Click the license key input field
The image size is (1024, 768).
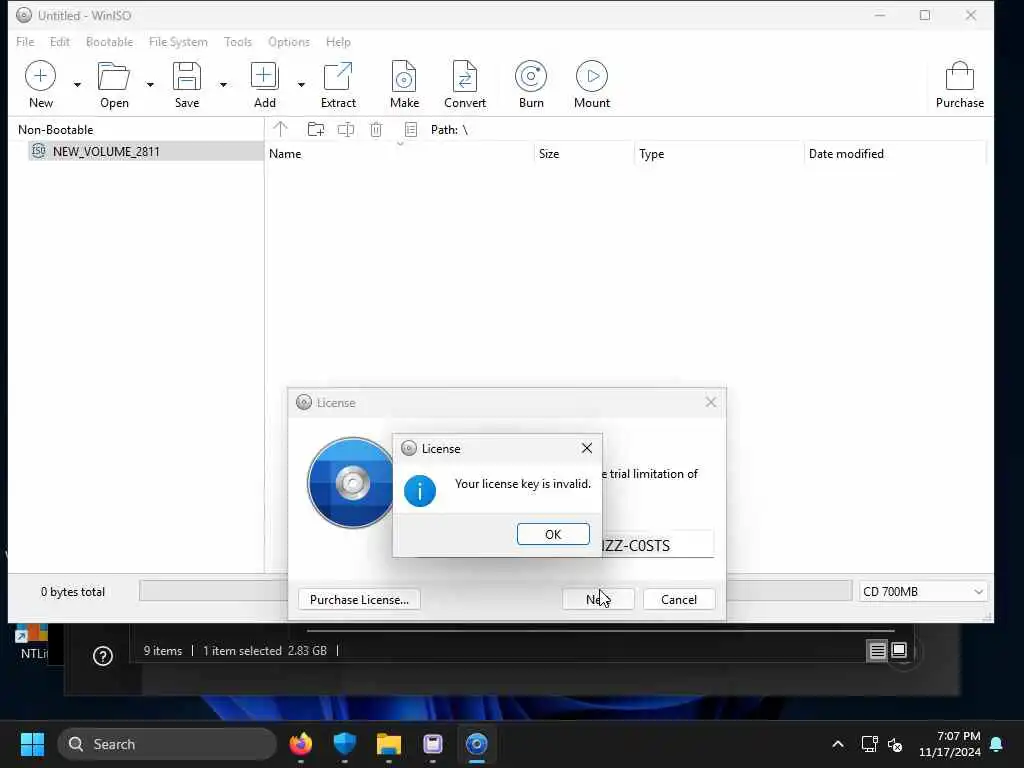pos(657,545)
